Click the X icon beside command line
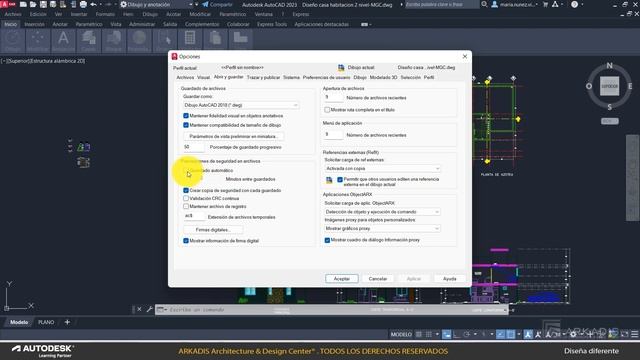640x360 pixels. click(139, 309)
